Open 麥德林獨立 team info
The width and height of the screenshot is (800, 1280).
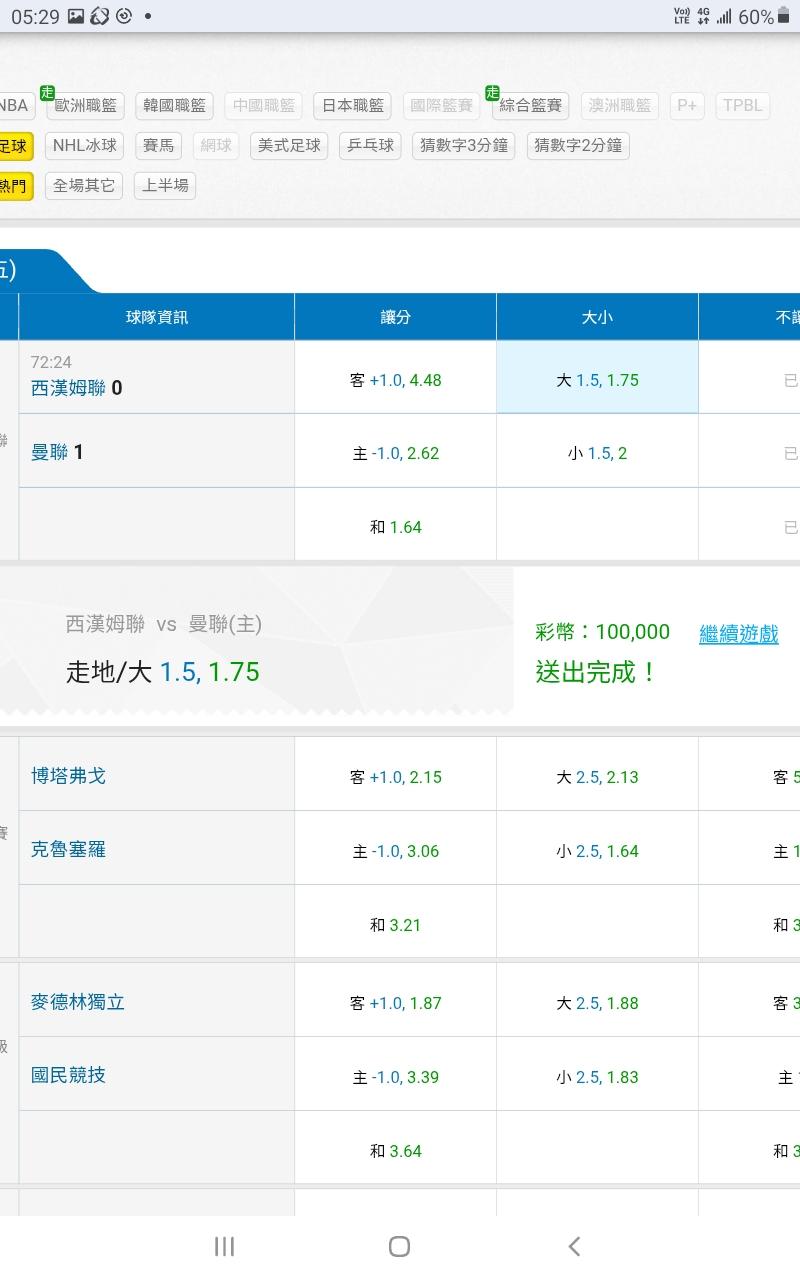(x=78, y=1002)
